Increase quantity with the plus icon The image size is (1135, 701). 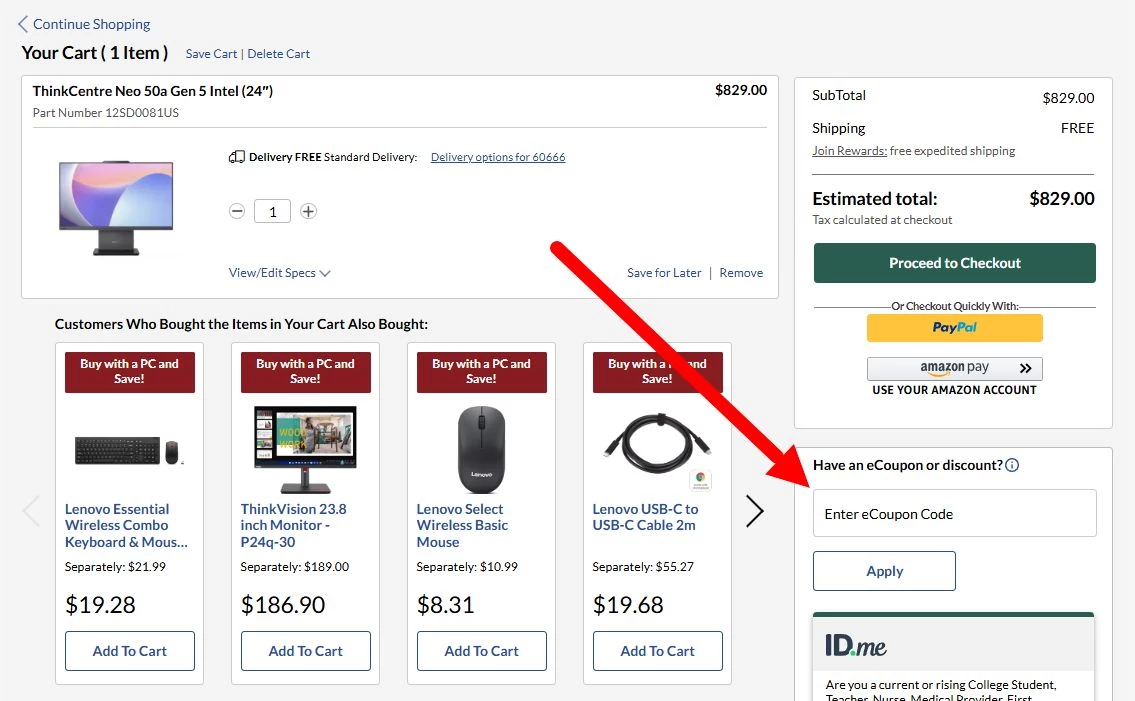(309, 211)
